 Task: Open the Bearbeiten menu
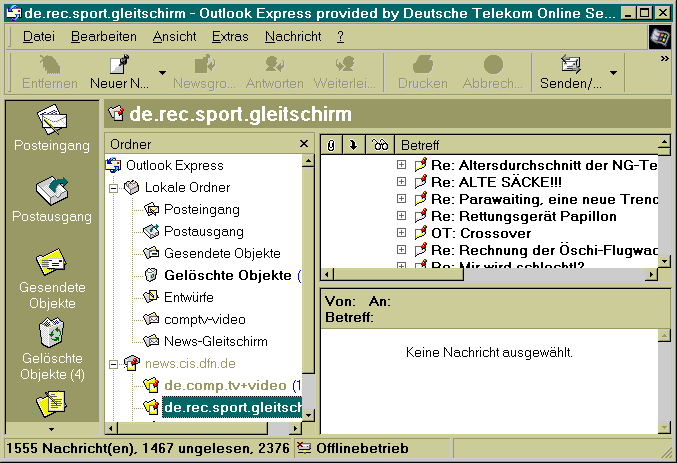click(x=104, y=37)
